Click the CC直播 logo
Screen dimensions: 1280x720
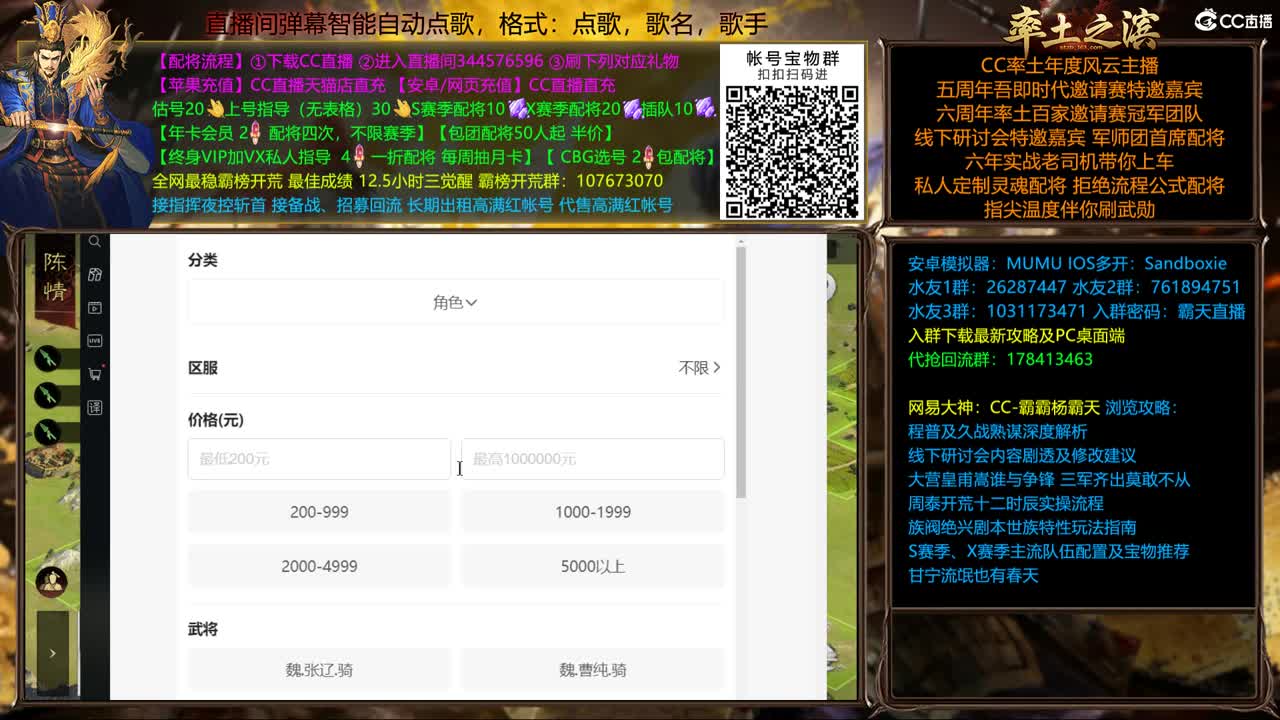[x=1233, y=21]
